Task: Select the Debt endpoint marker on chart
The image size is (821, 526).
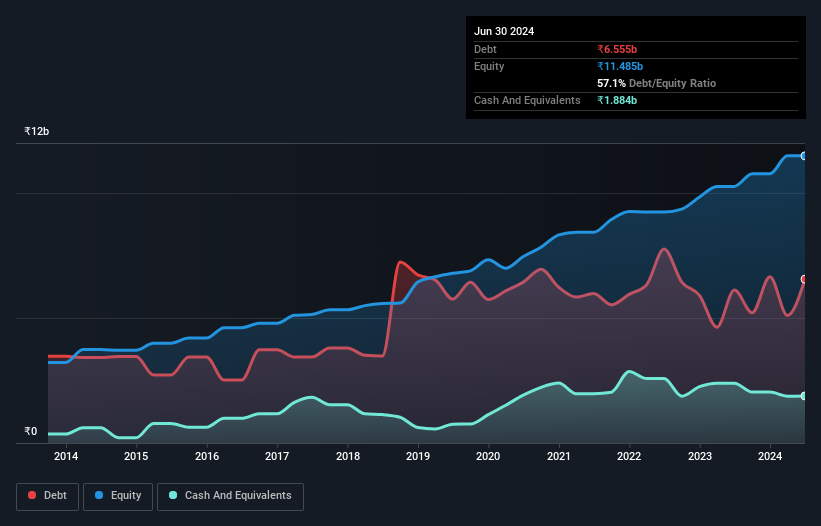Action: tap(804, 279)
